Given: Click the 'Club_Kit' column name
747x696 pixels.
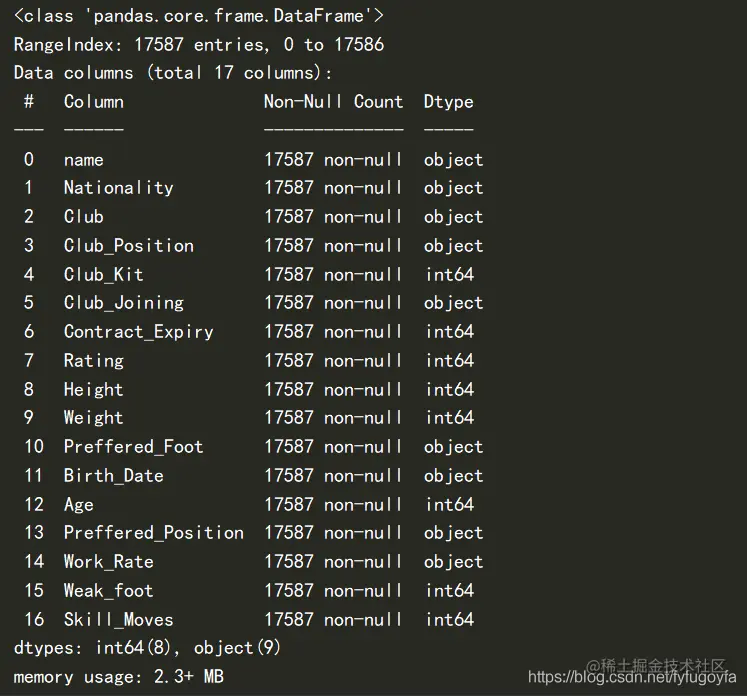Looking at the screenshot, I should (104, 274).
